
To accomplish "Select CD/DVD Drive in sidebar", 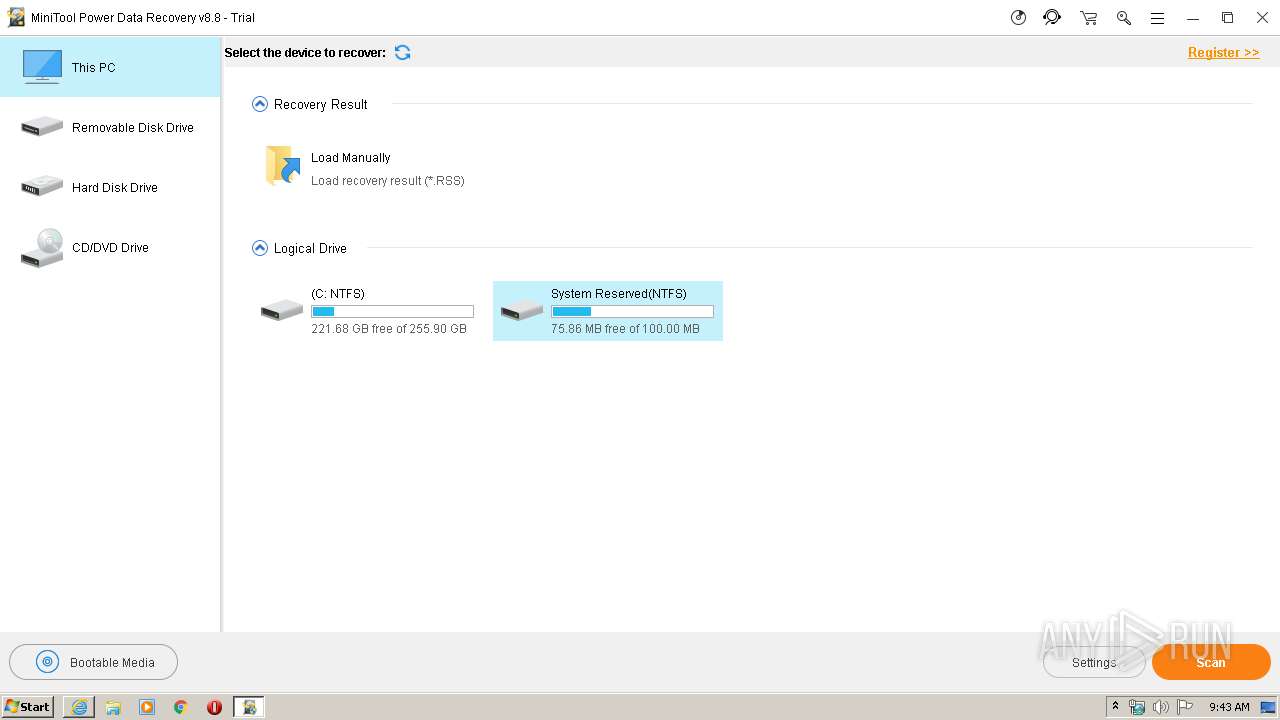I will click(110, 247).
